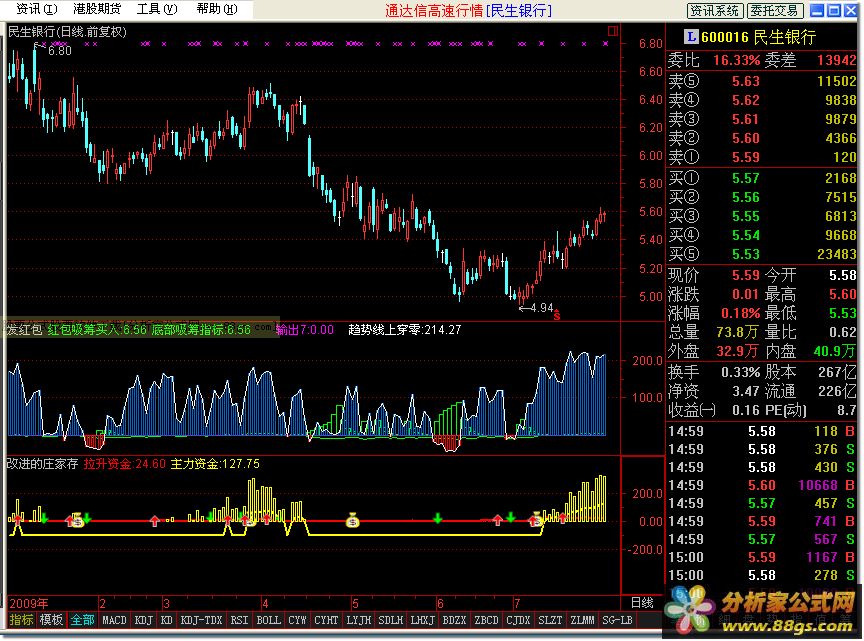Click the red up arrow near month 3
The width and height of the screenshot is (864, 641).
(x=154, y=520)
